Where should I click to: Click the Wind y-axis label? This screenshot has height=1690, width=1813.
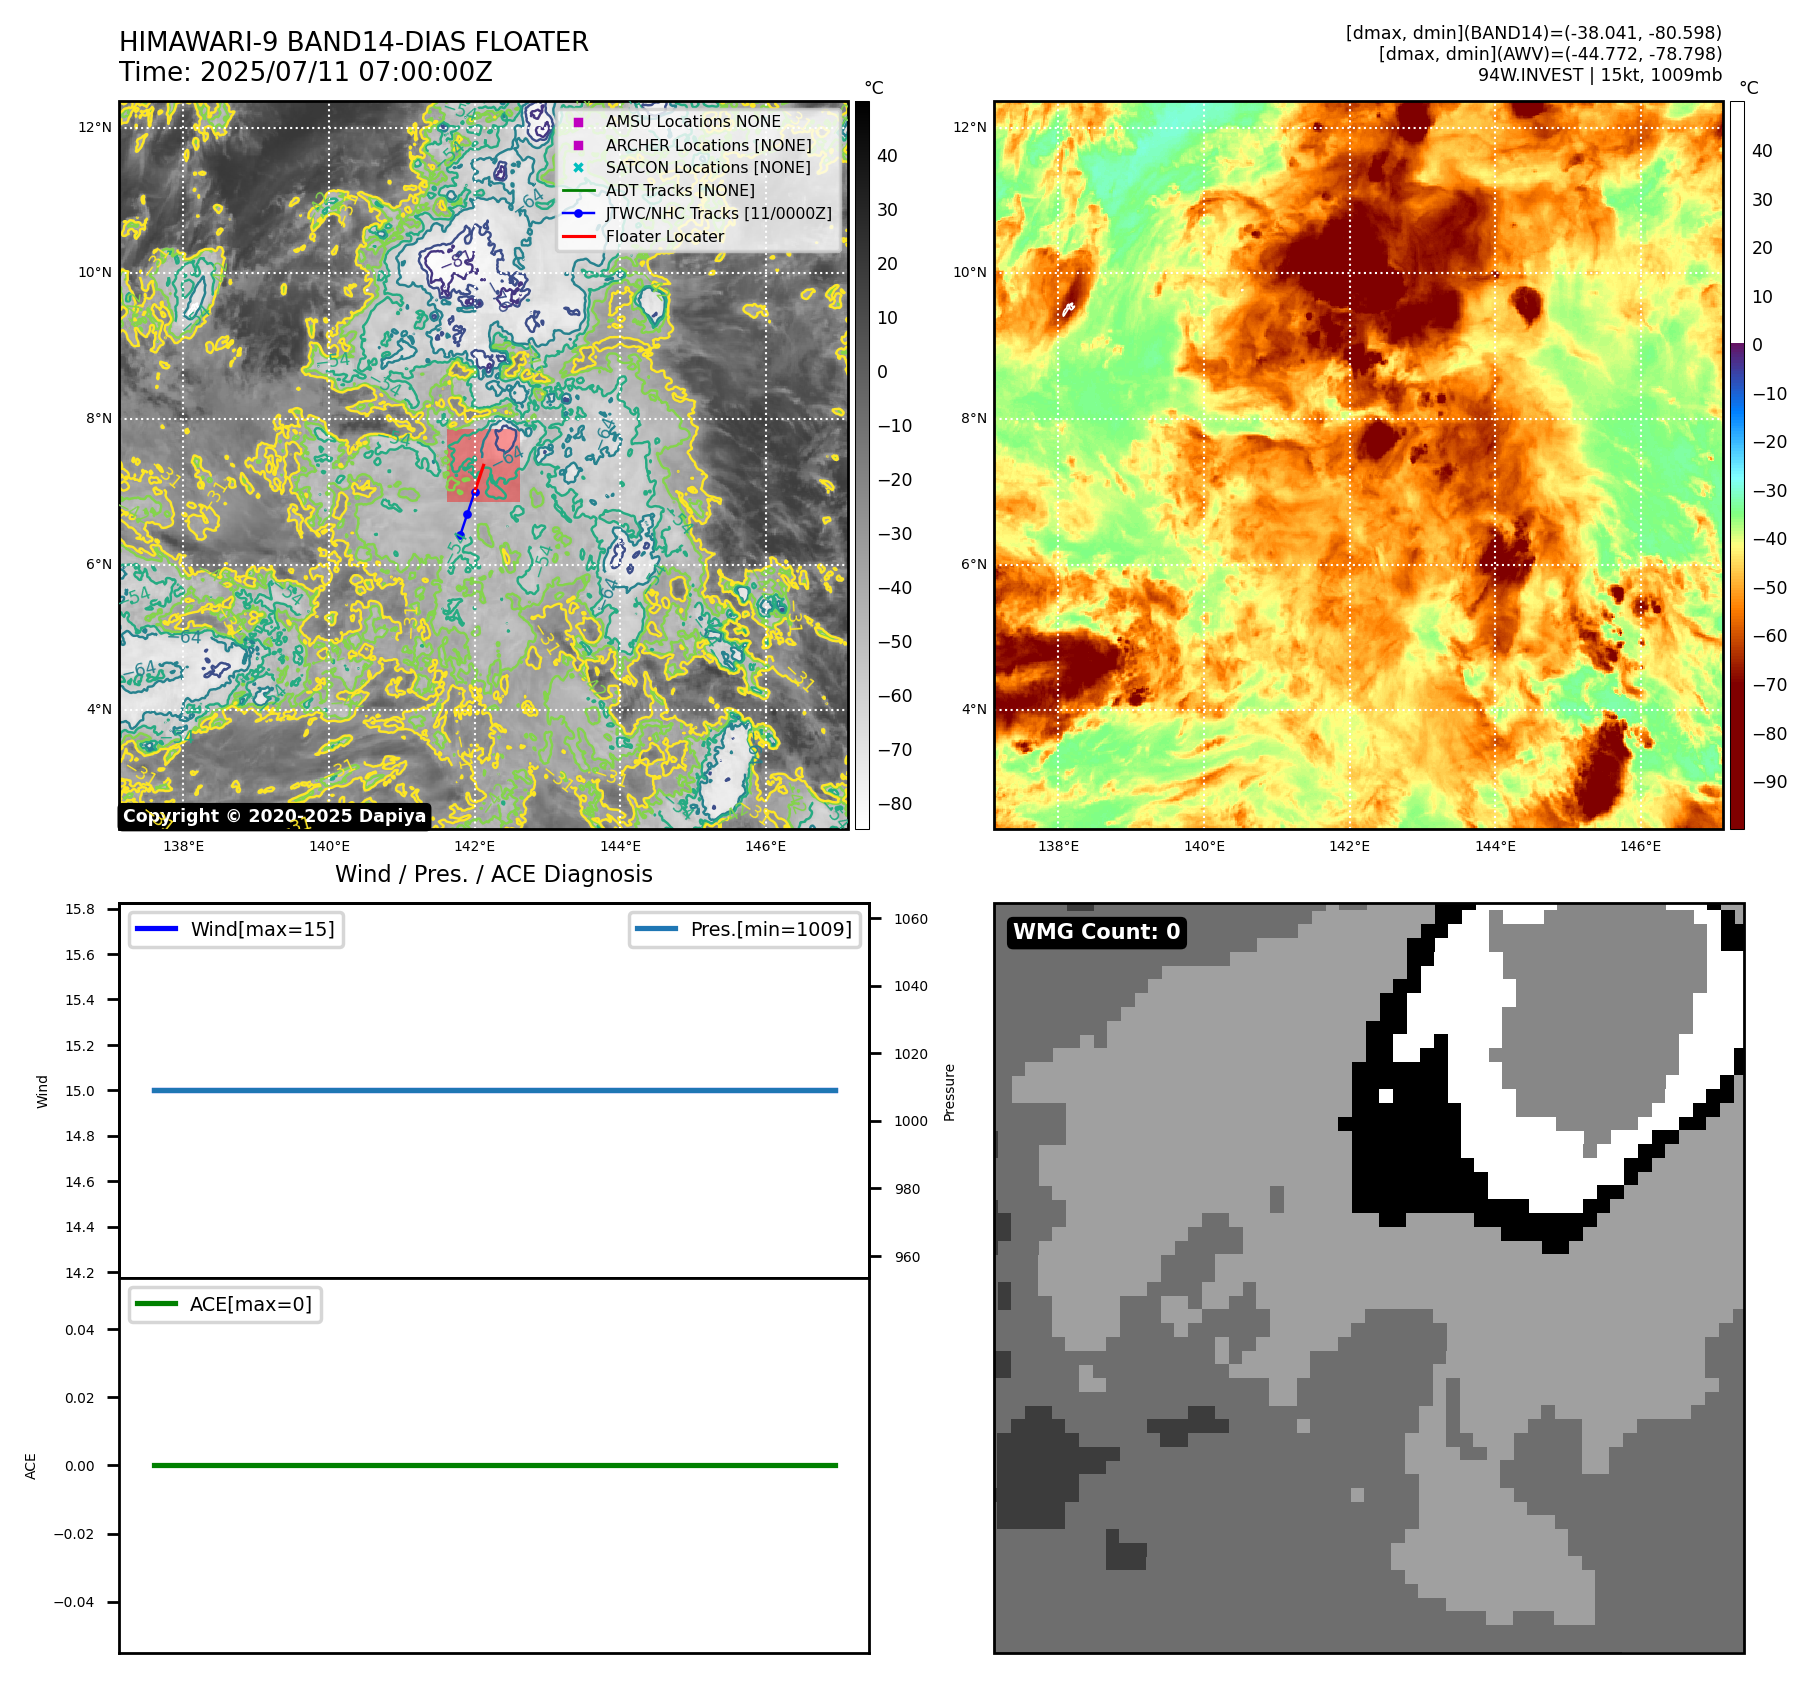click(x=42, y=1091)
